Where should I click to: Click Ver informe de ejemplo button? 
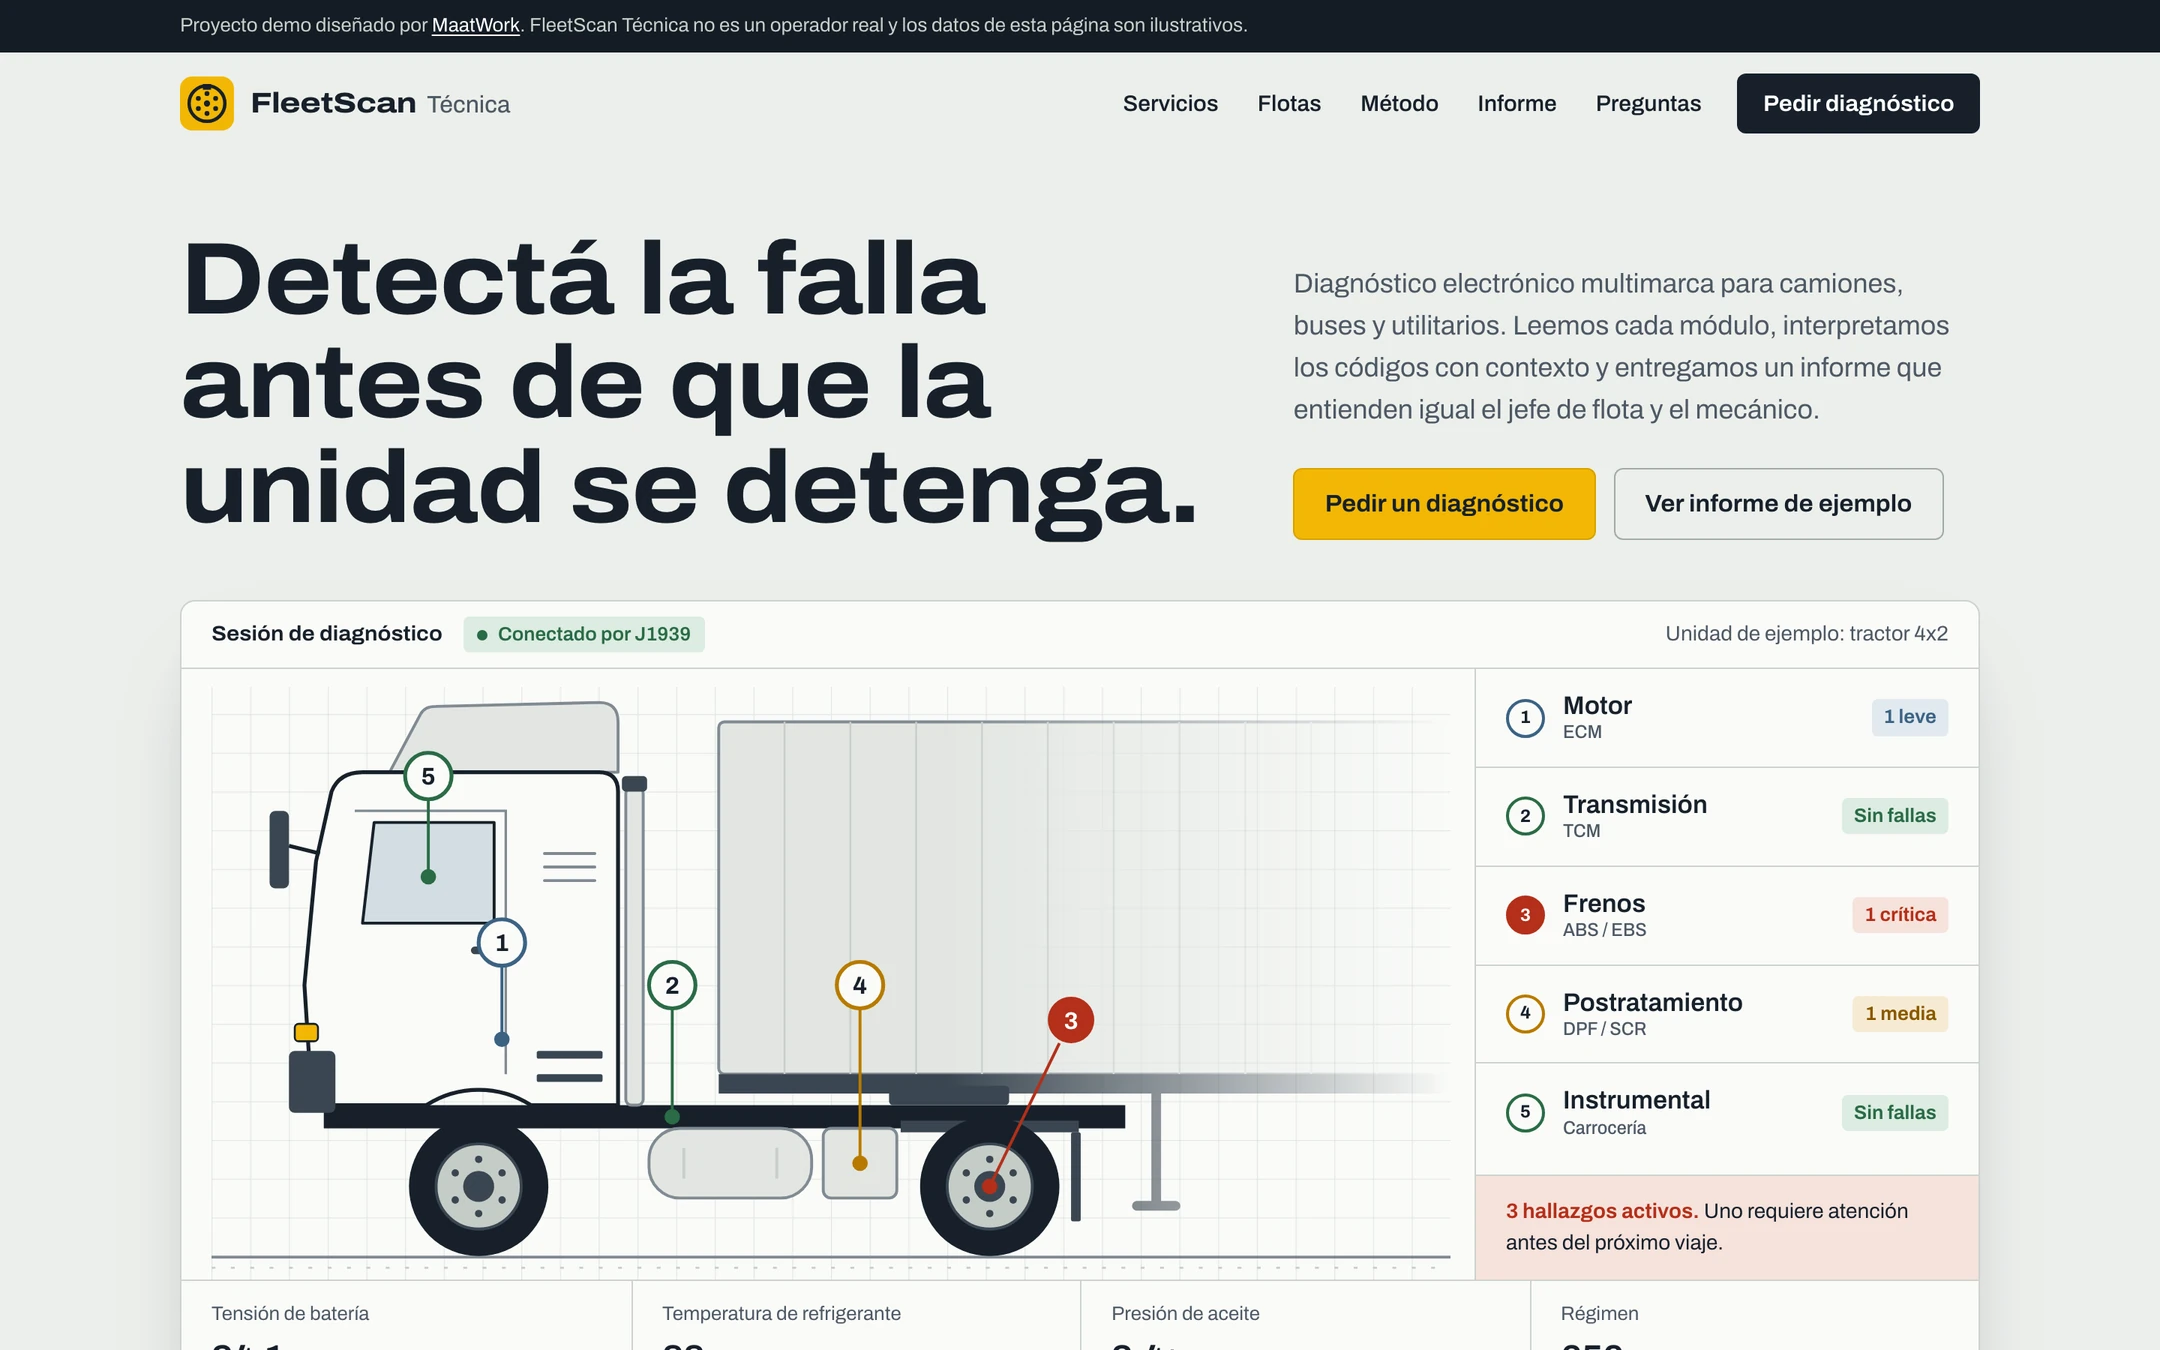coord(1778,504)
